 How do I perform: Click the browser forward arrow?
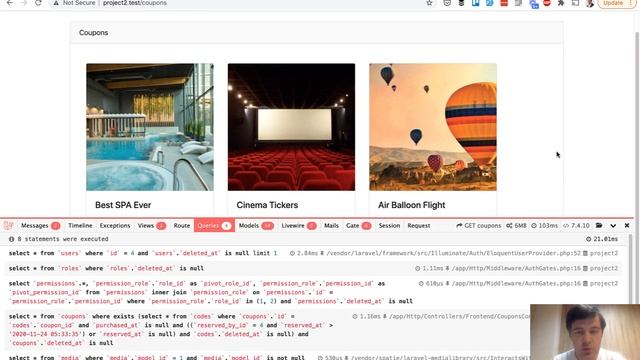click(x=24, y=3)
